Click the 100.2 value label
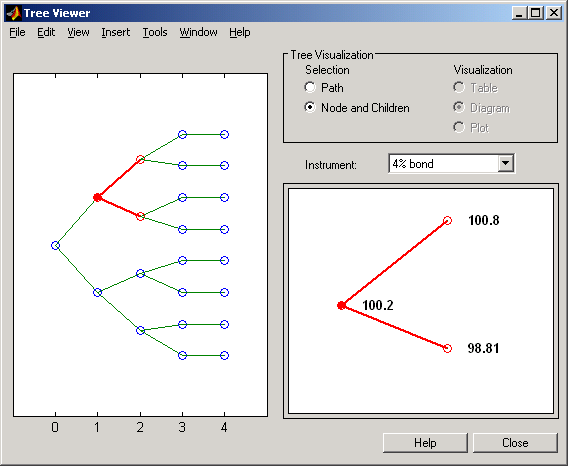 [x=377, y=305]
